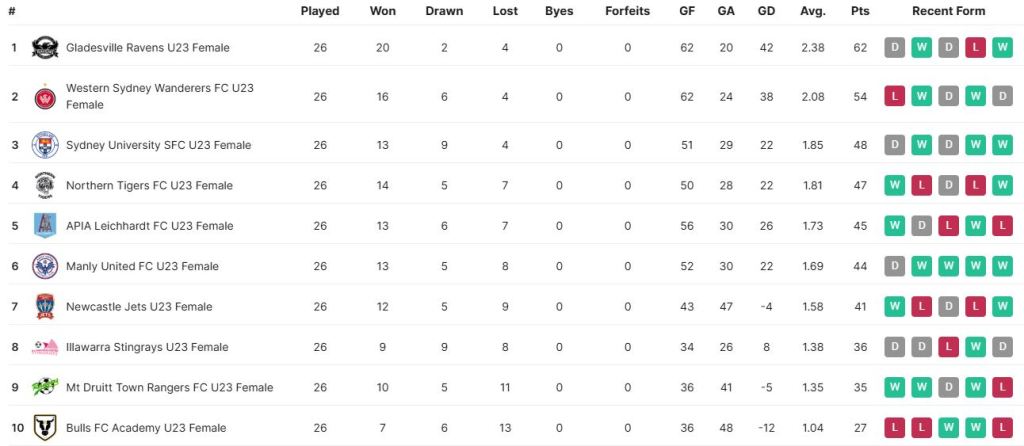
Task: Click the GD column header
Action: (x=767, y=11)
